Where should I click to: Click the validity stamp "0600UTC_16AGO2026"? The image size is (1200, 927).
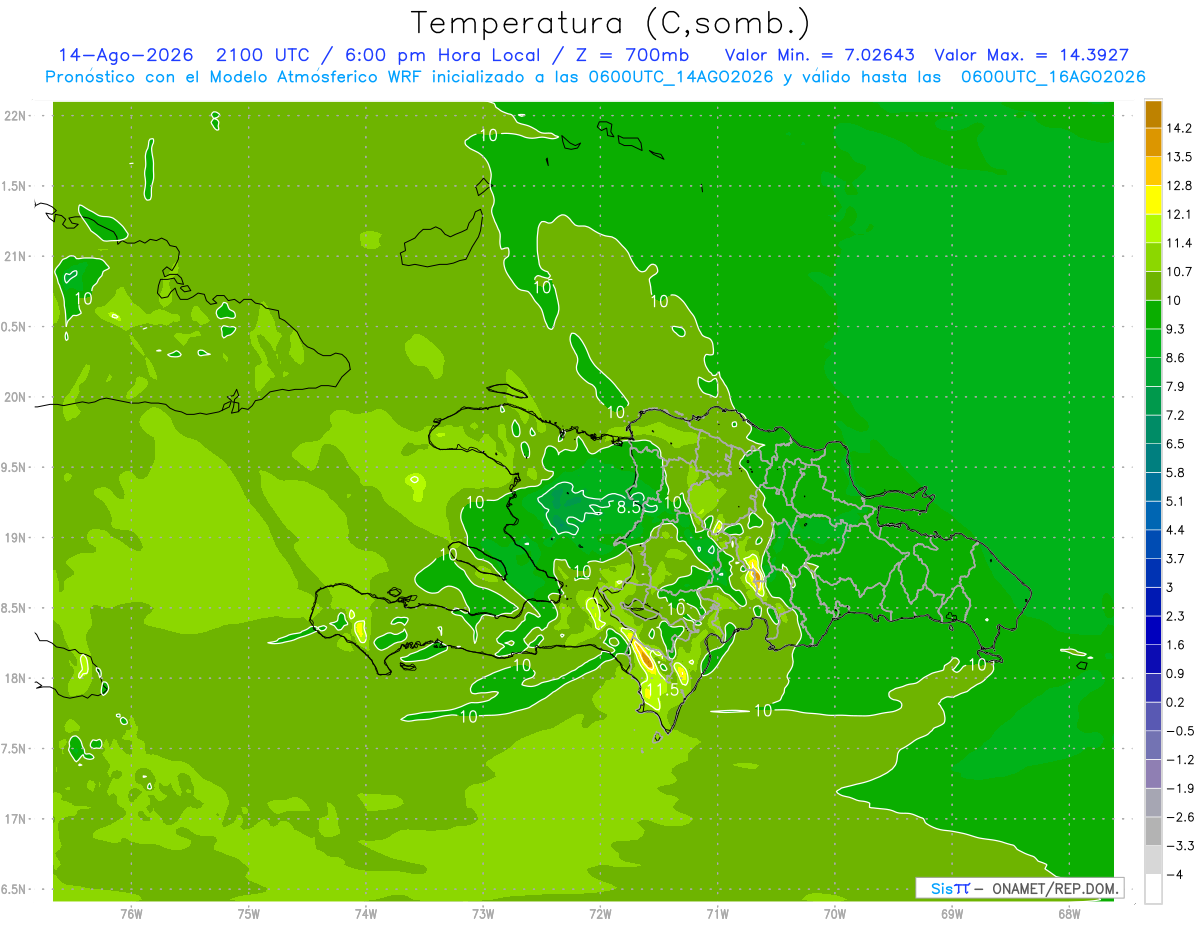(x=1053, y=77)
